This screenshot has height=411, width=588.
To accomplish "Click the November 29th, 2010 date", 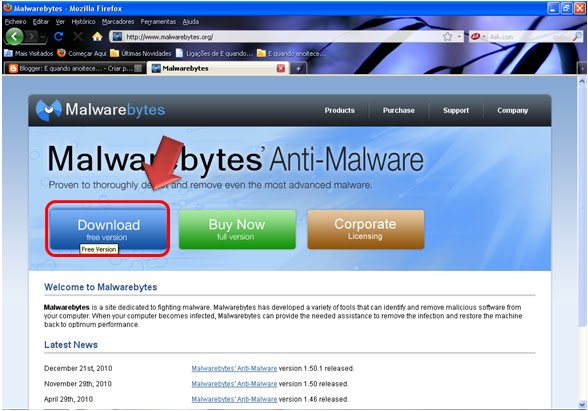I will coord(78,384).
